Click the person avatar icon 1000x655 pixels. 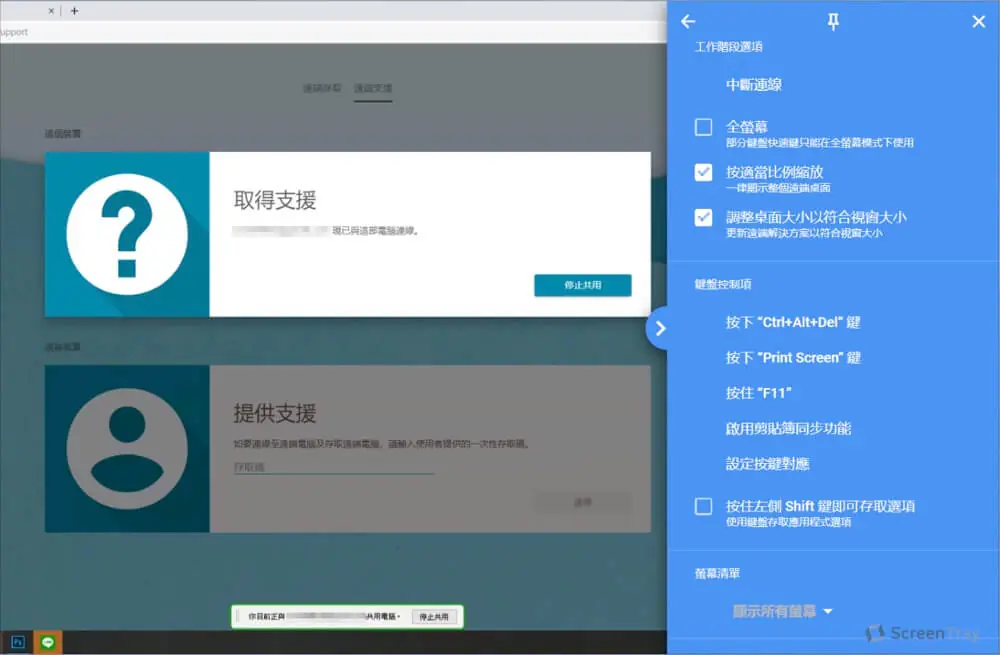[x=127, y=449]
